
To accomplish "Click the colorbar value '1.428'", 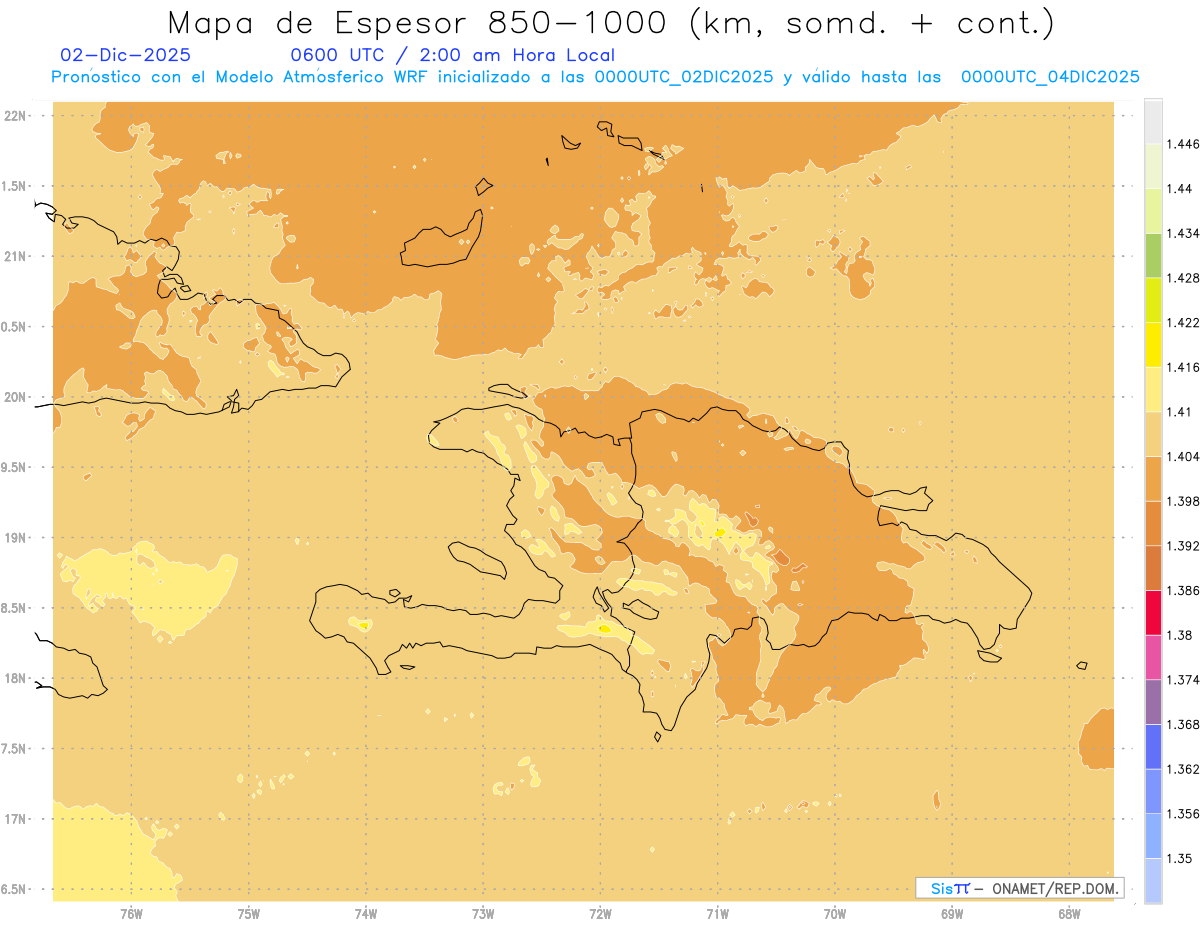I will coord(1185,278).
